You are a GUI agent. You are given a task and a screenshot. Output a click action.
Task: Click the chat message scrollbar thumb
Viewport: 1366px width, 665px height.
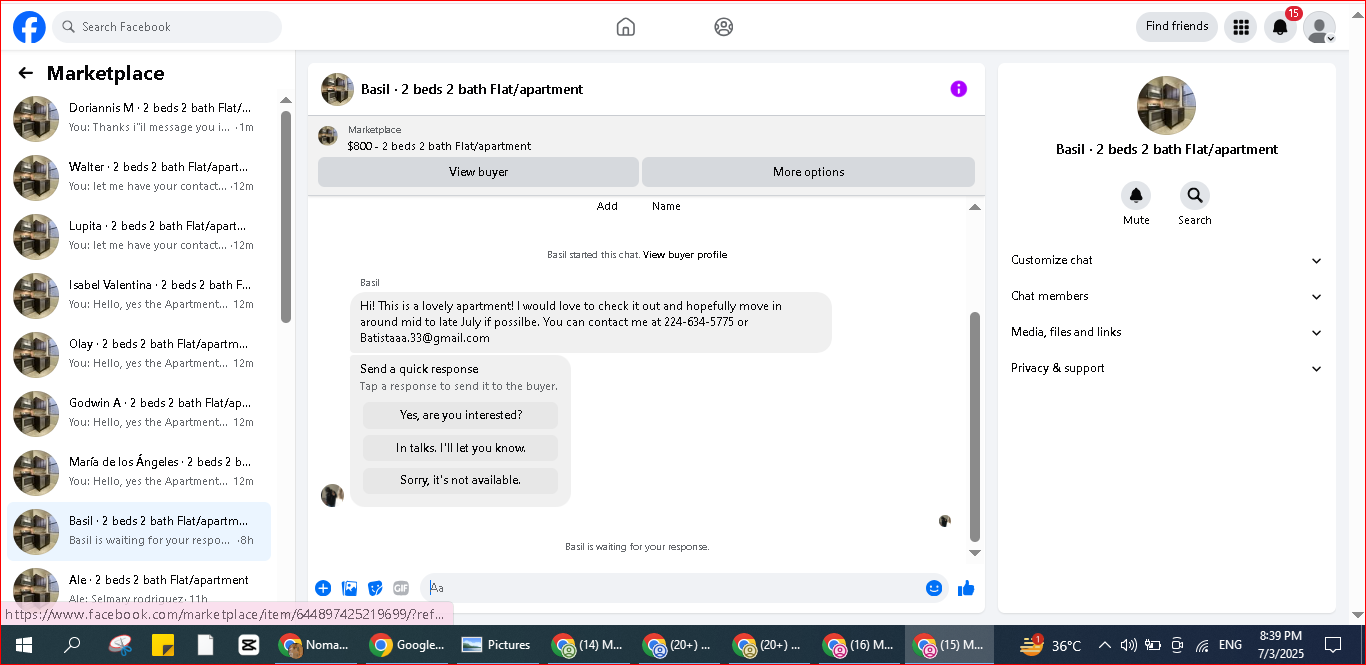point(975,427)
